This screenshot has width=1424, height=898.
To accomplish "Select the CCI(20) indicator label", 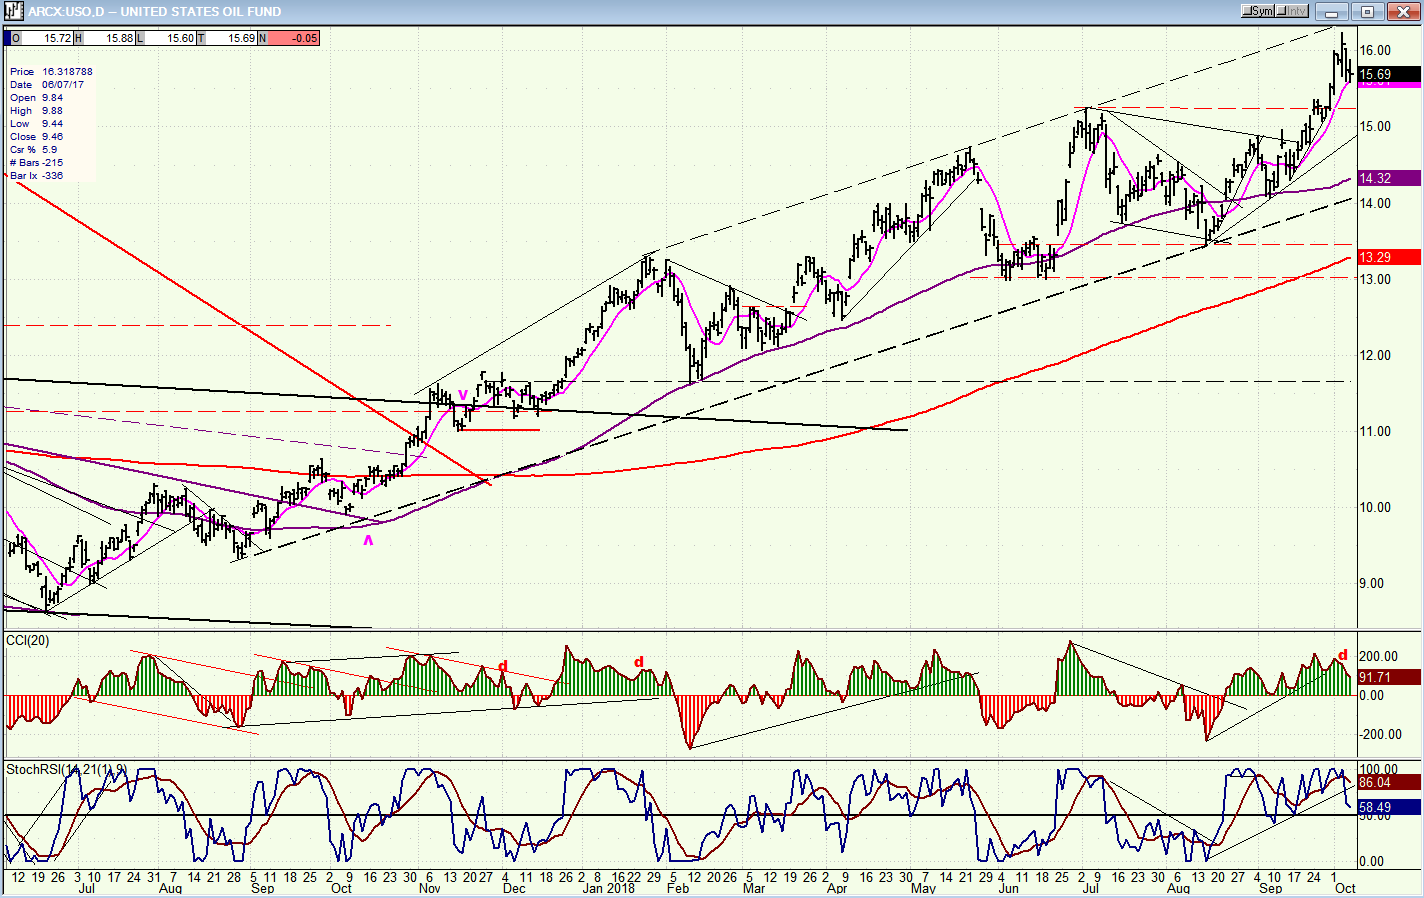I will click(28, 640).
